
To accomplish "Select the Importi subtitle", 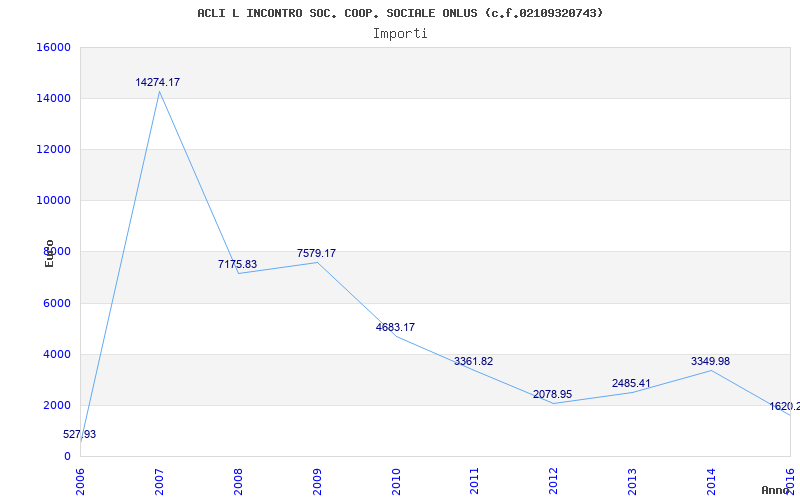I will pyautogui.click(x=400, y=34).
